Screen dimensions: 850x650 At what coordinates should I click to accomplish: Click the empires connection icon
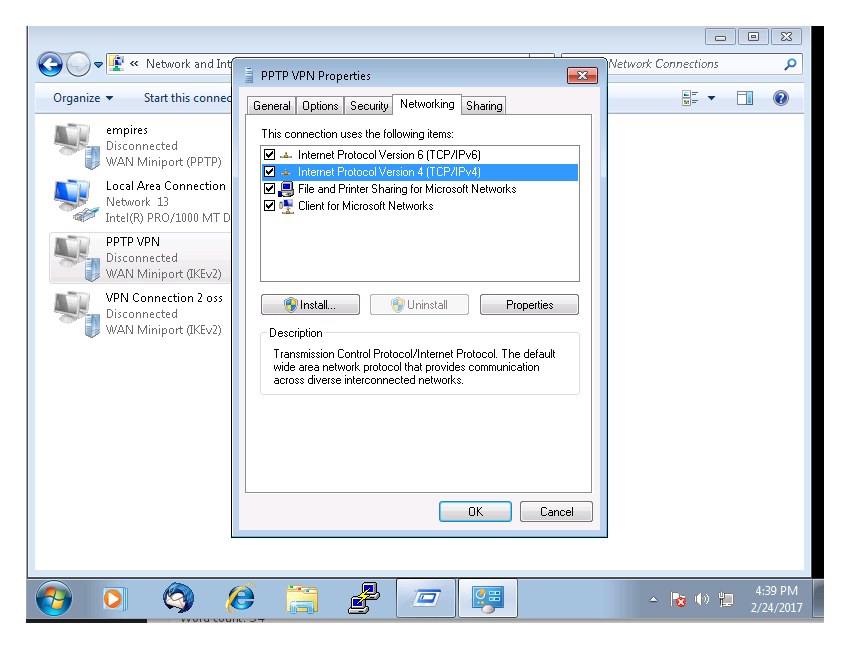point(76,145)
